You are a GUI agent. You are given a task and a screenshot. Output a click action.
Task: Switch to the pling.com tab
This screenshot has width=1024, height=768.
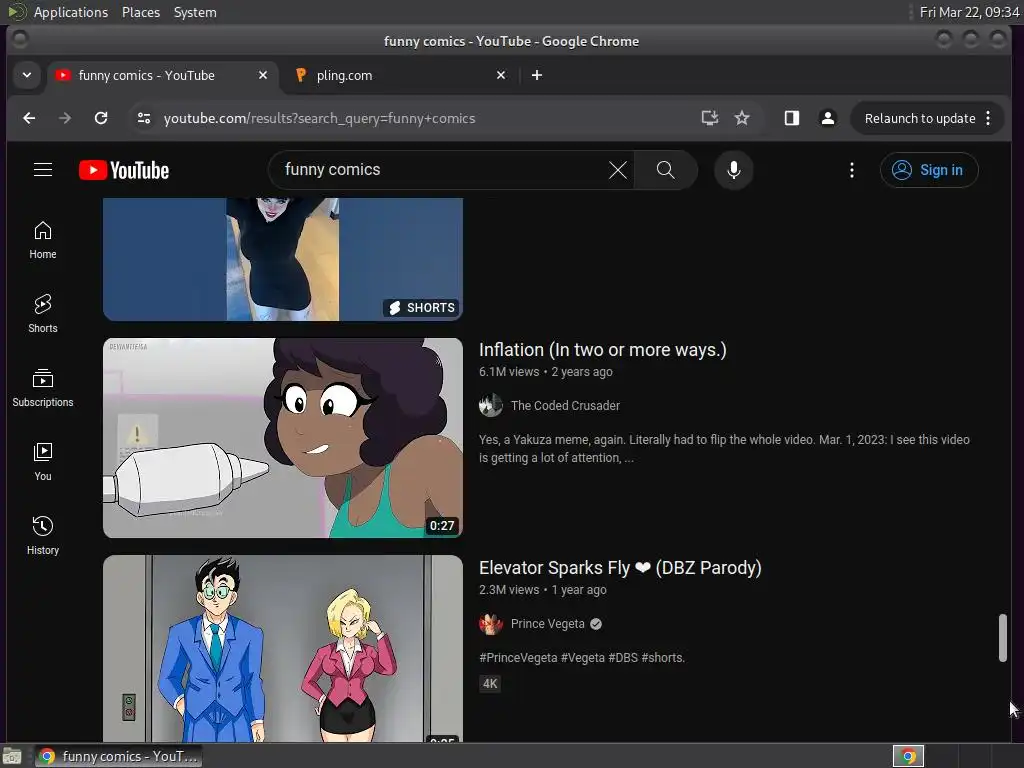click(x=400, y=75)
